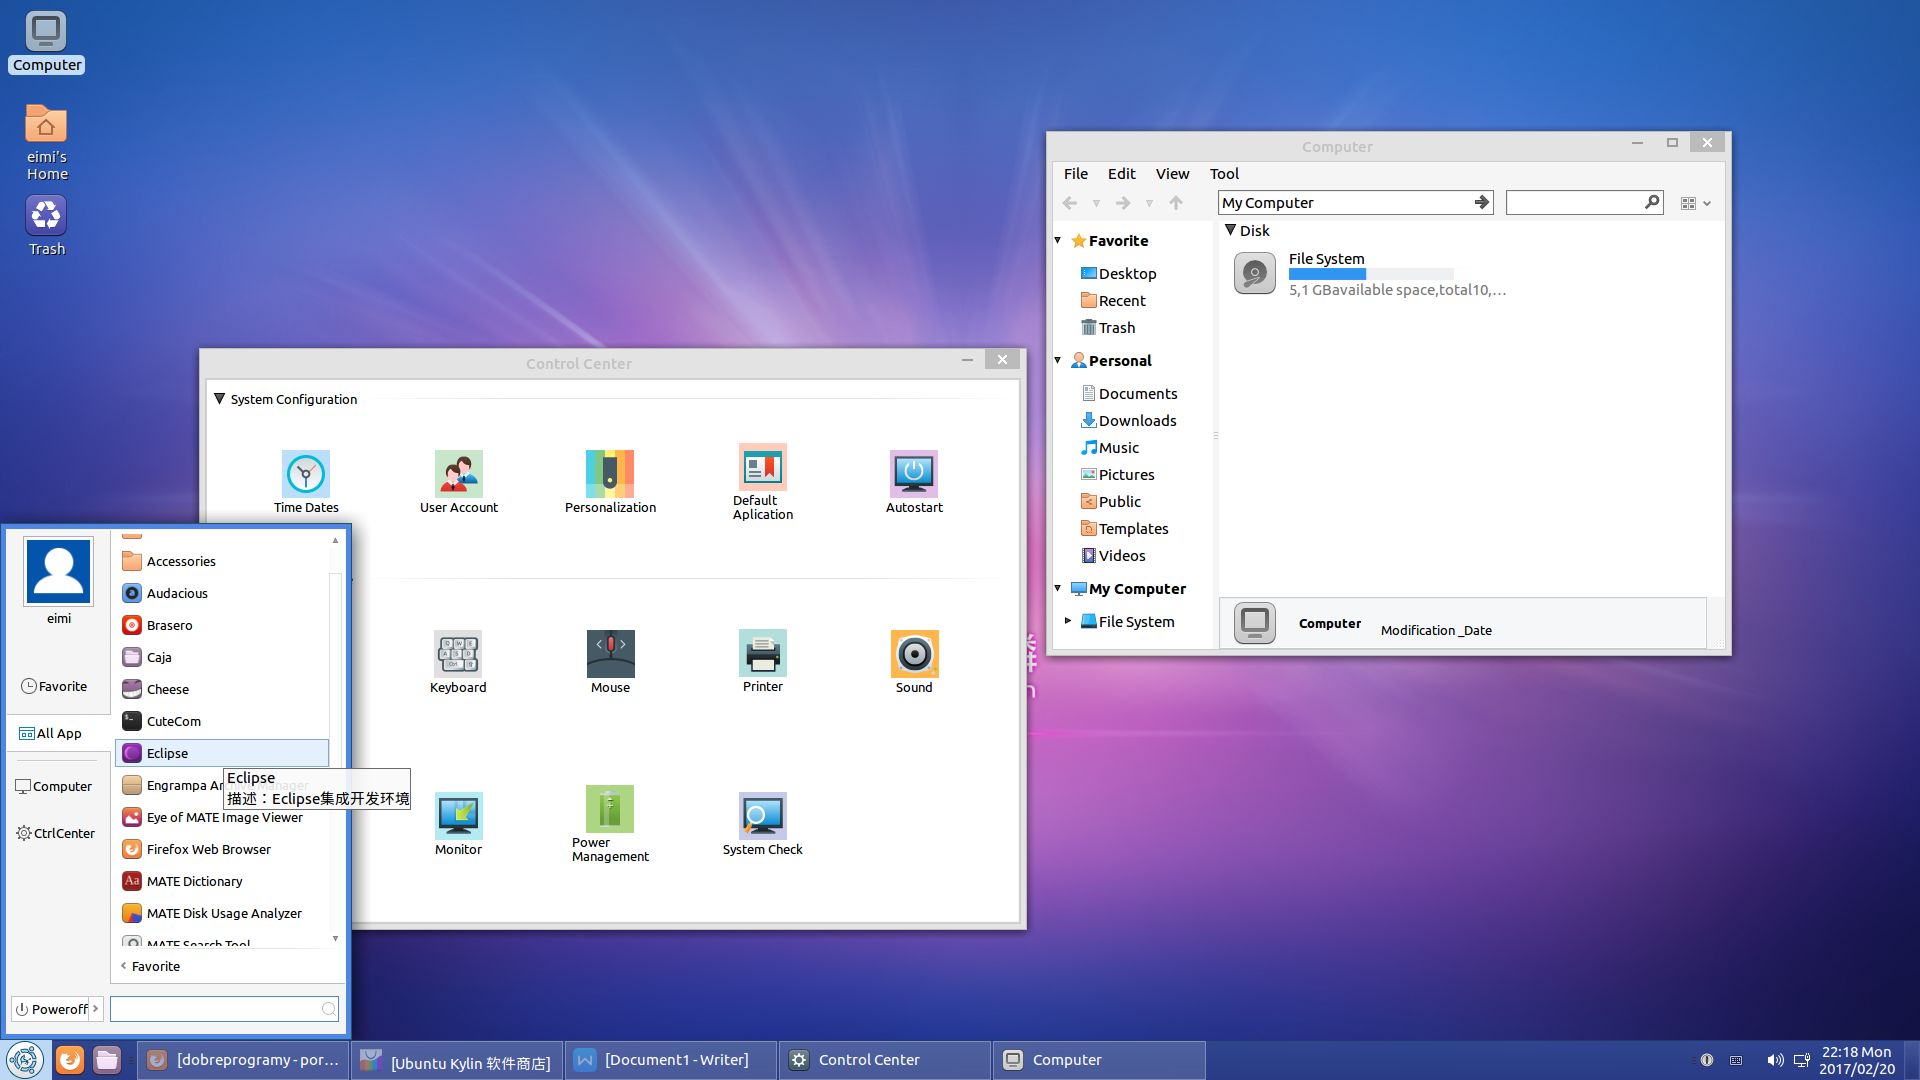Open the Time Dates settings icon
Image resolution: width=1920 pixels, height=1080 pixels.
(x=306, y=474)
